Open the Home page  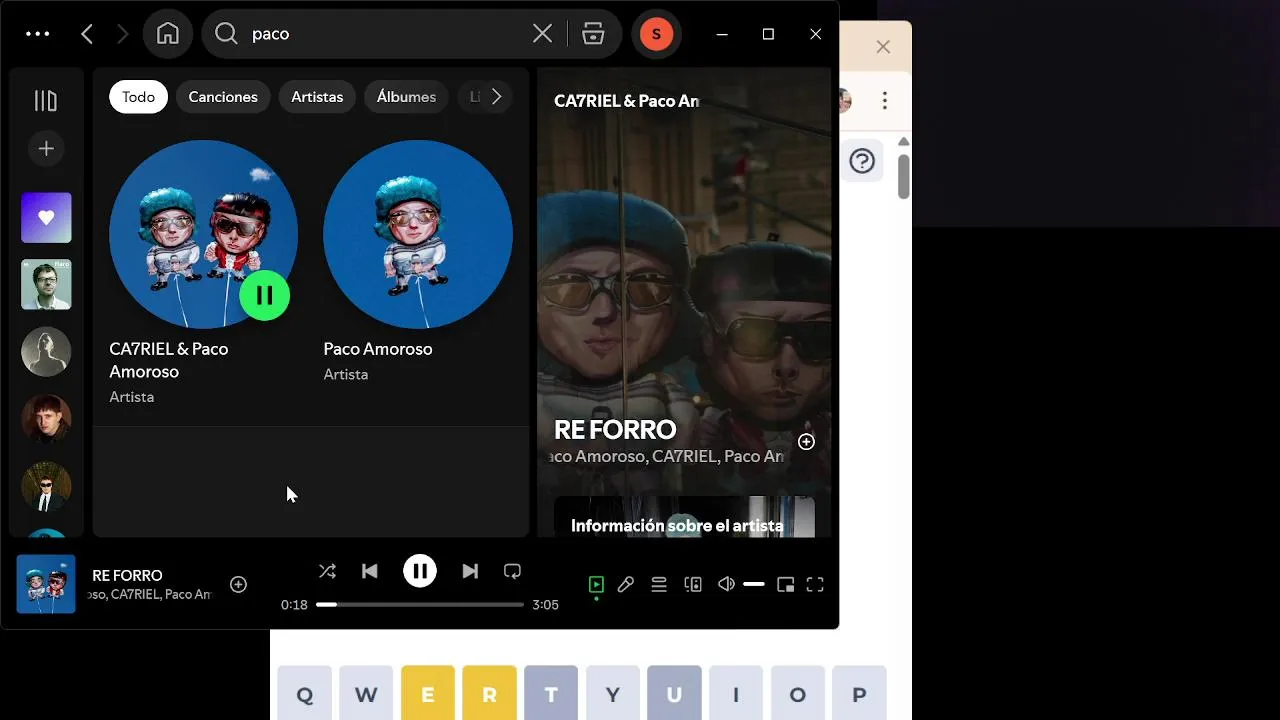(168, 34)
